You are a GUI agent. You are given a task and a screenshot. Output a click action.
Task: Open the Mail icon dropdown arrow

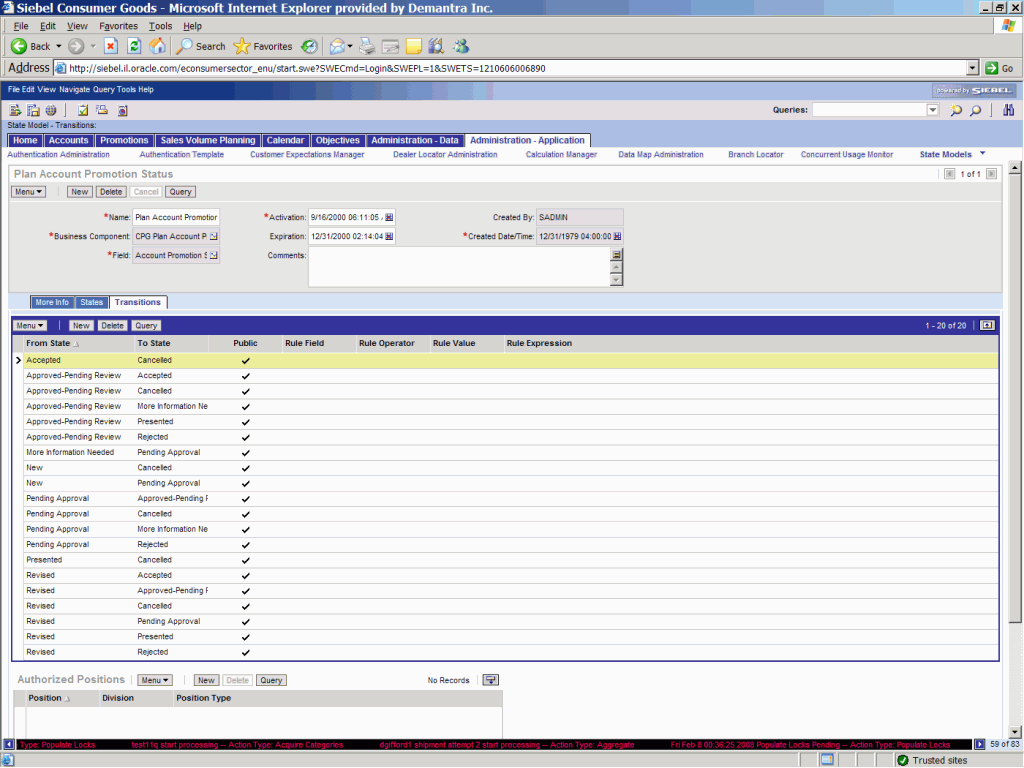(x=350, y=46)
